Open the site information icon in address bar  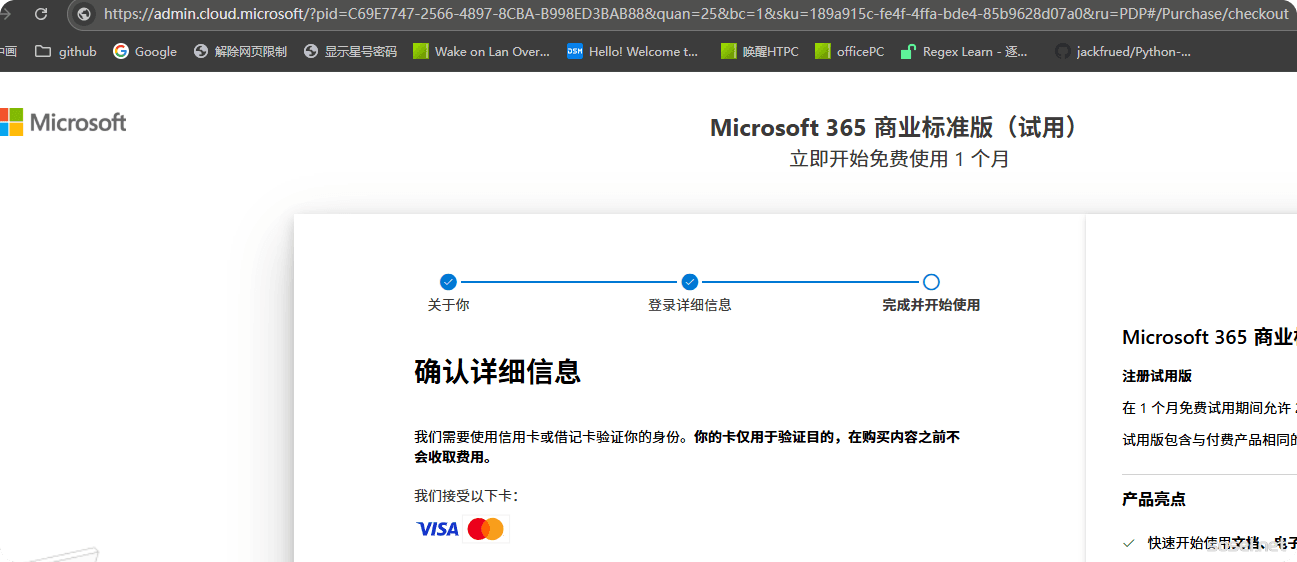point(84,14)
